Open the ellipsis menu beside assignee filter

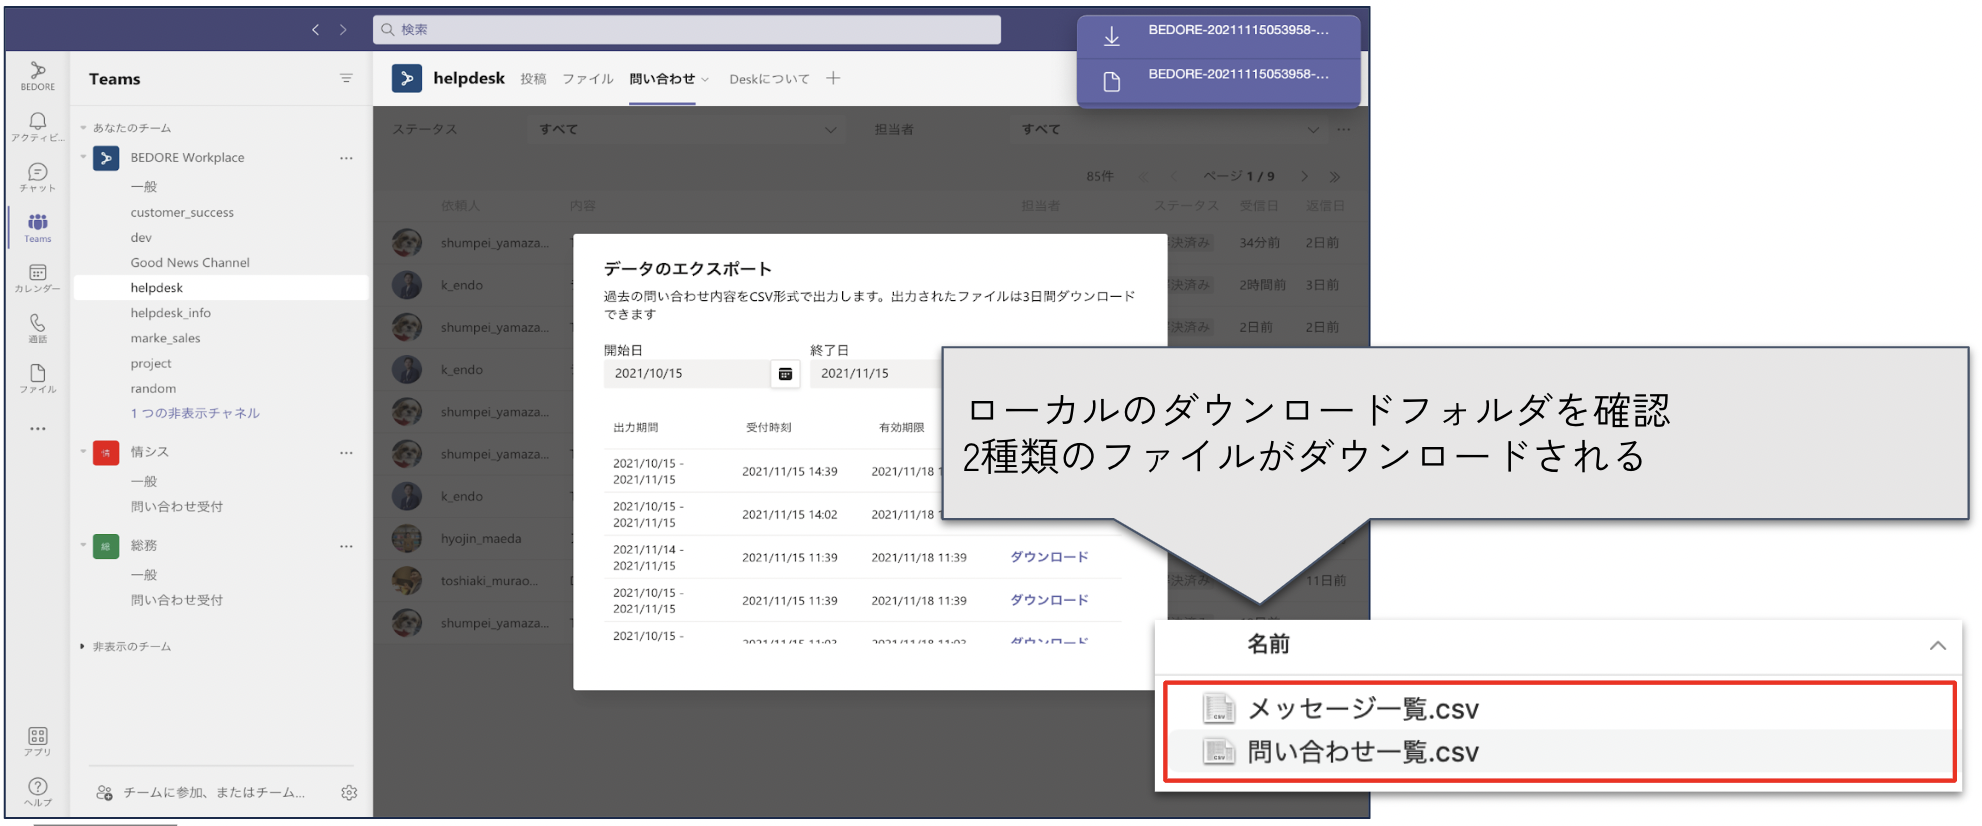point(1344,129)
